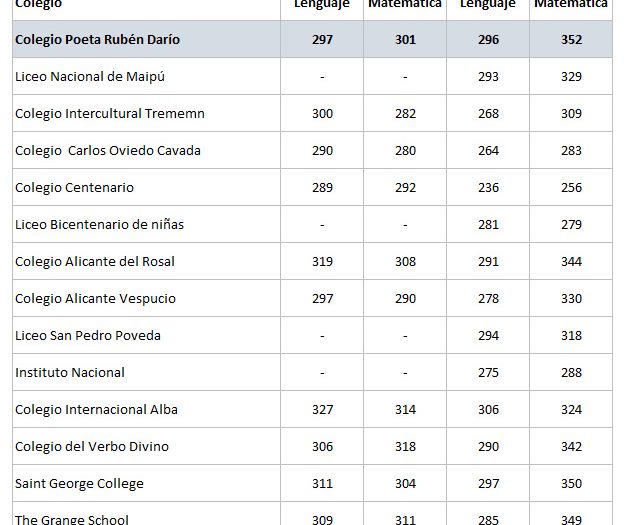The height and width of the screenshot is (525, 633).
Task: Click Colegio Intercultural Trememn name cell
Action: 109,113
